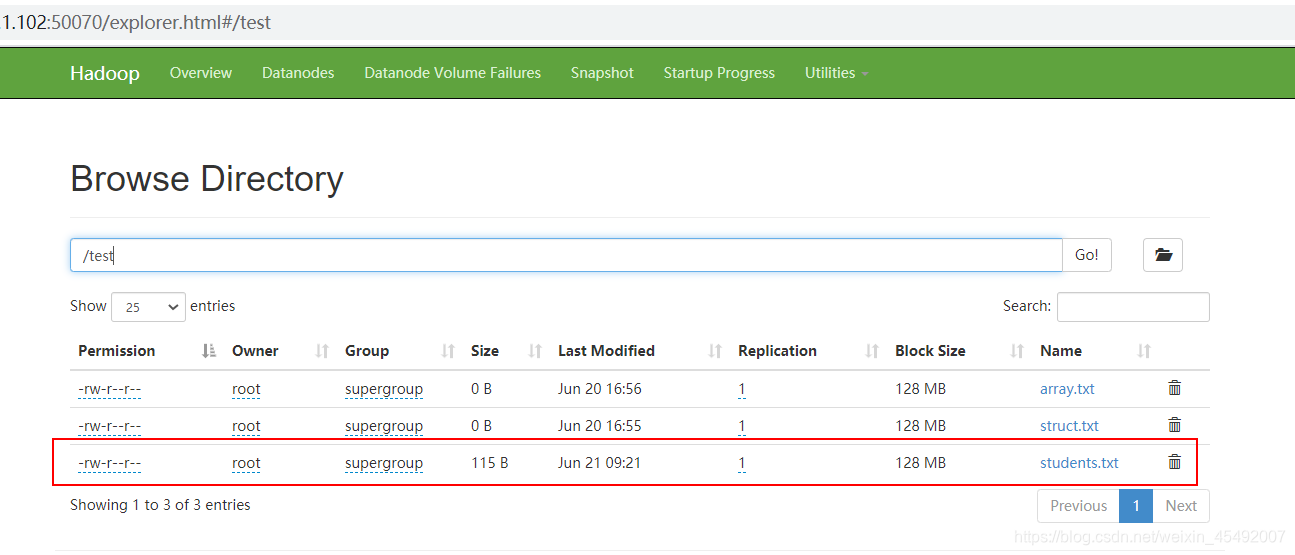Go to the Datanodes page
The image size is (1295, 555).
[x=298, y=73]
